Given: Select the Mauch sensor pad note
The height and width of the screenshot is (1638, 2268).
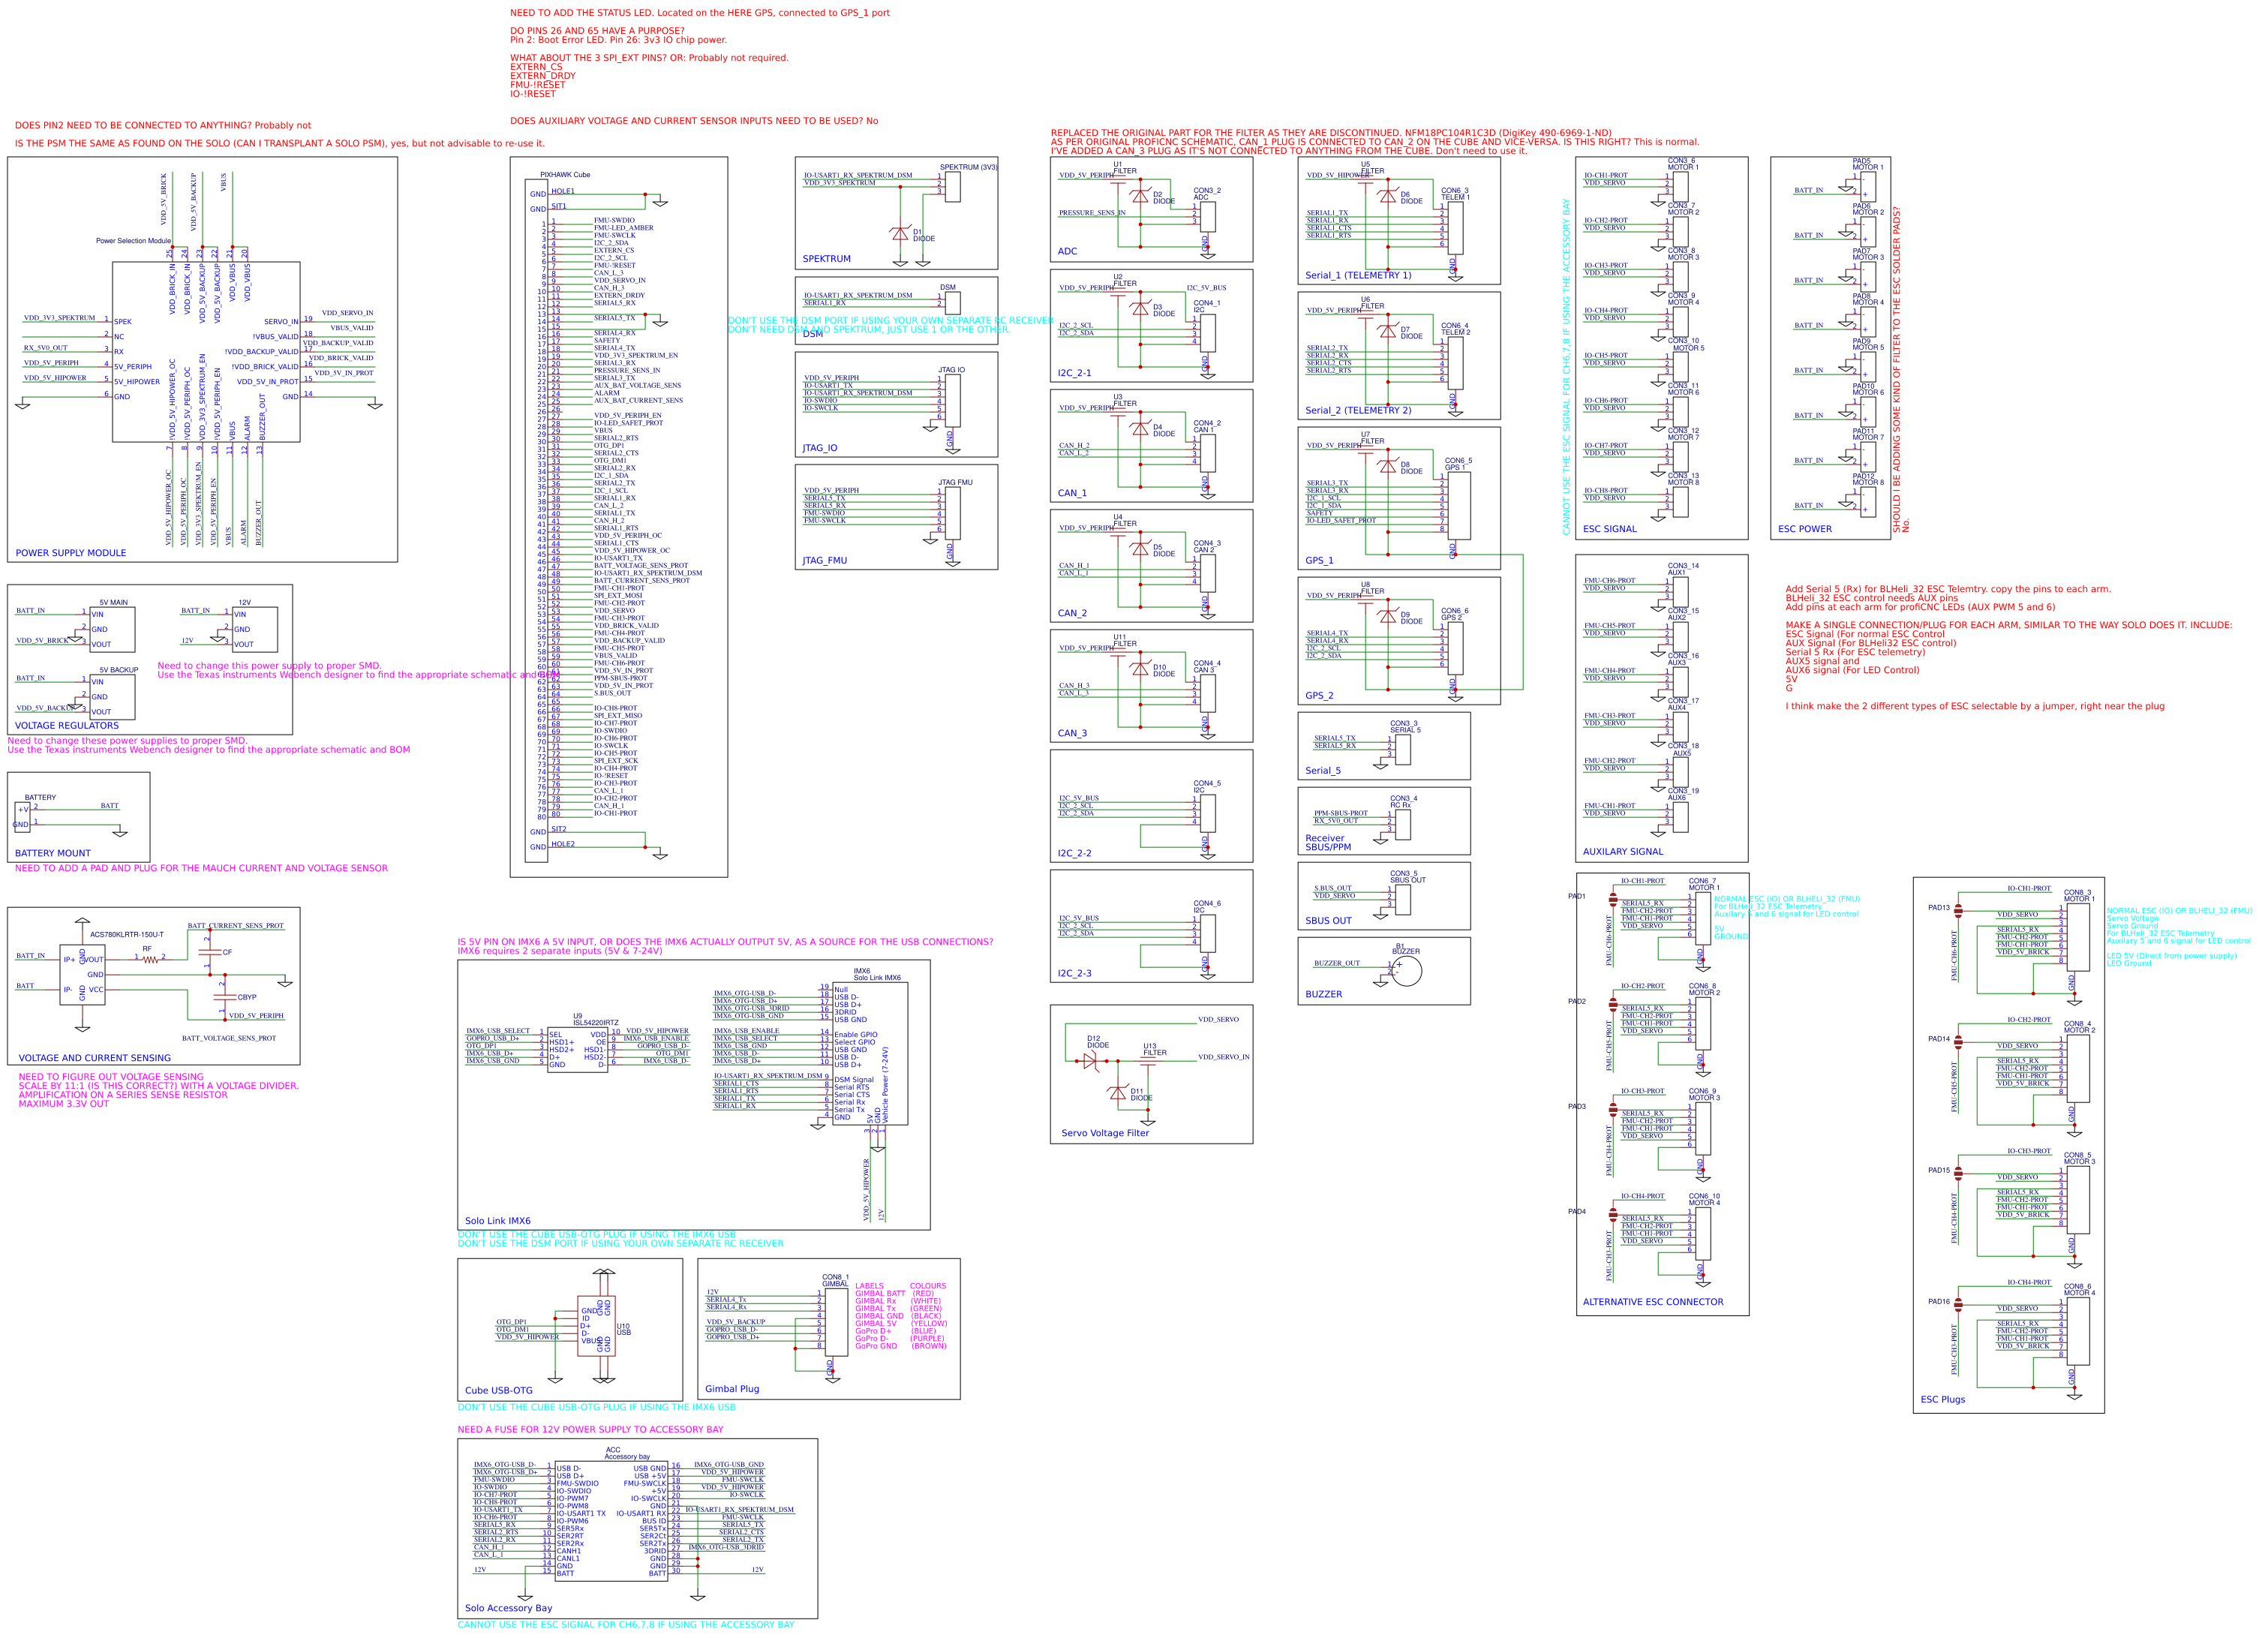Looking at the screenshot, I should coord(201,869).
